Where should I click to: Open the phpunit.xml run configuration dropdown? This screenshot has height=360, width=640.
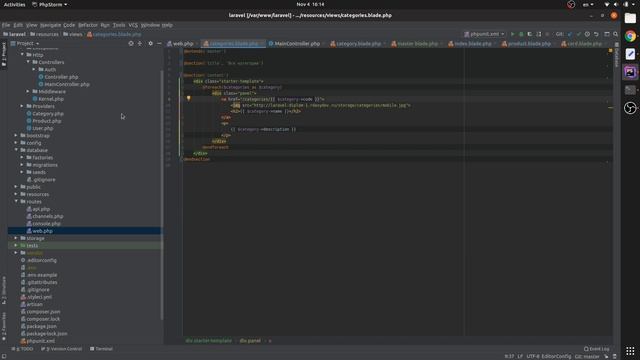[x=484, y=34]
